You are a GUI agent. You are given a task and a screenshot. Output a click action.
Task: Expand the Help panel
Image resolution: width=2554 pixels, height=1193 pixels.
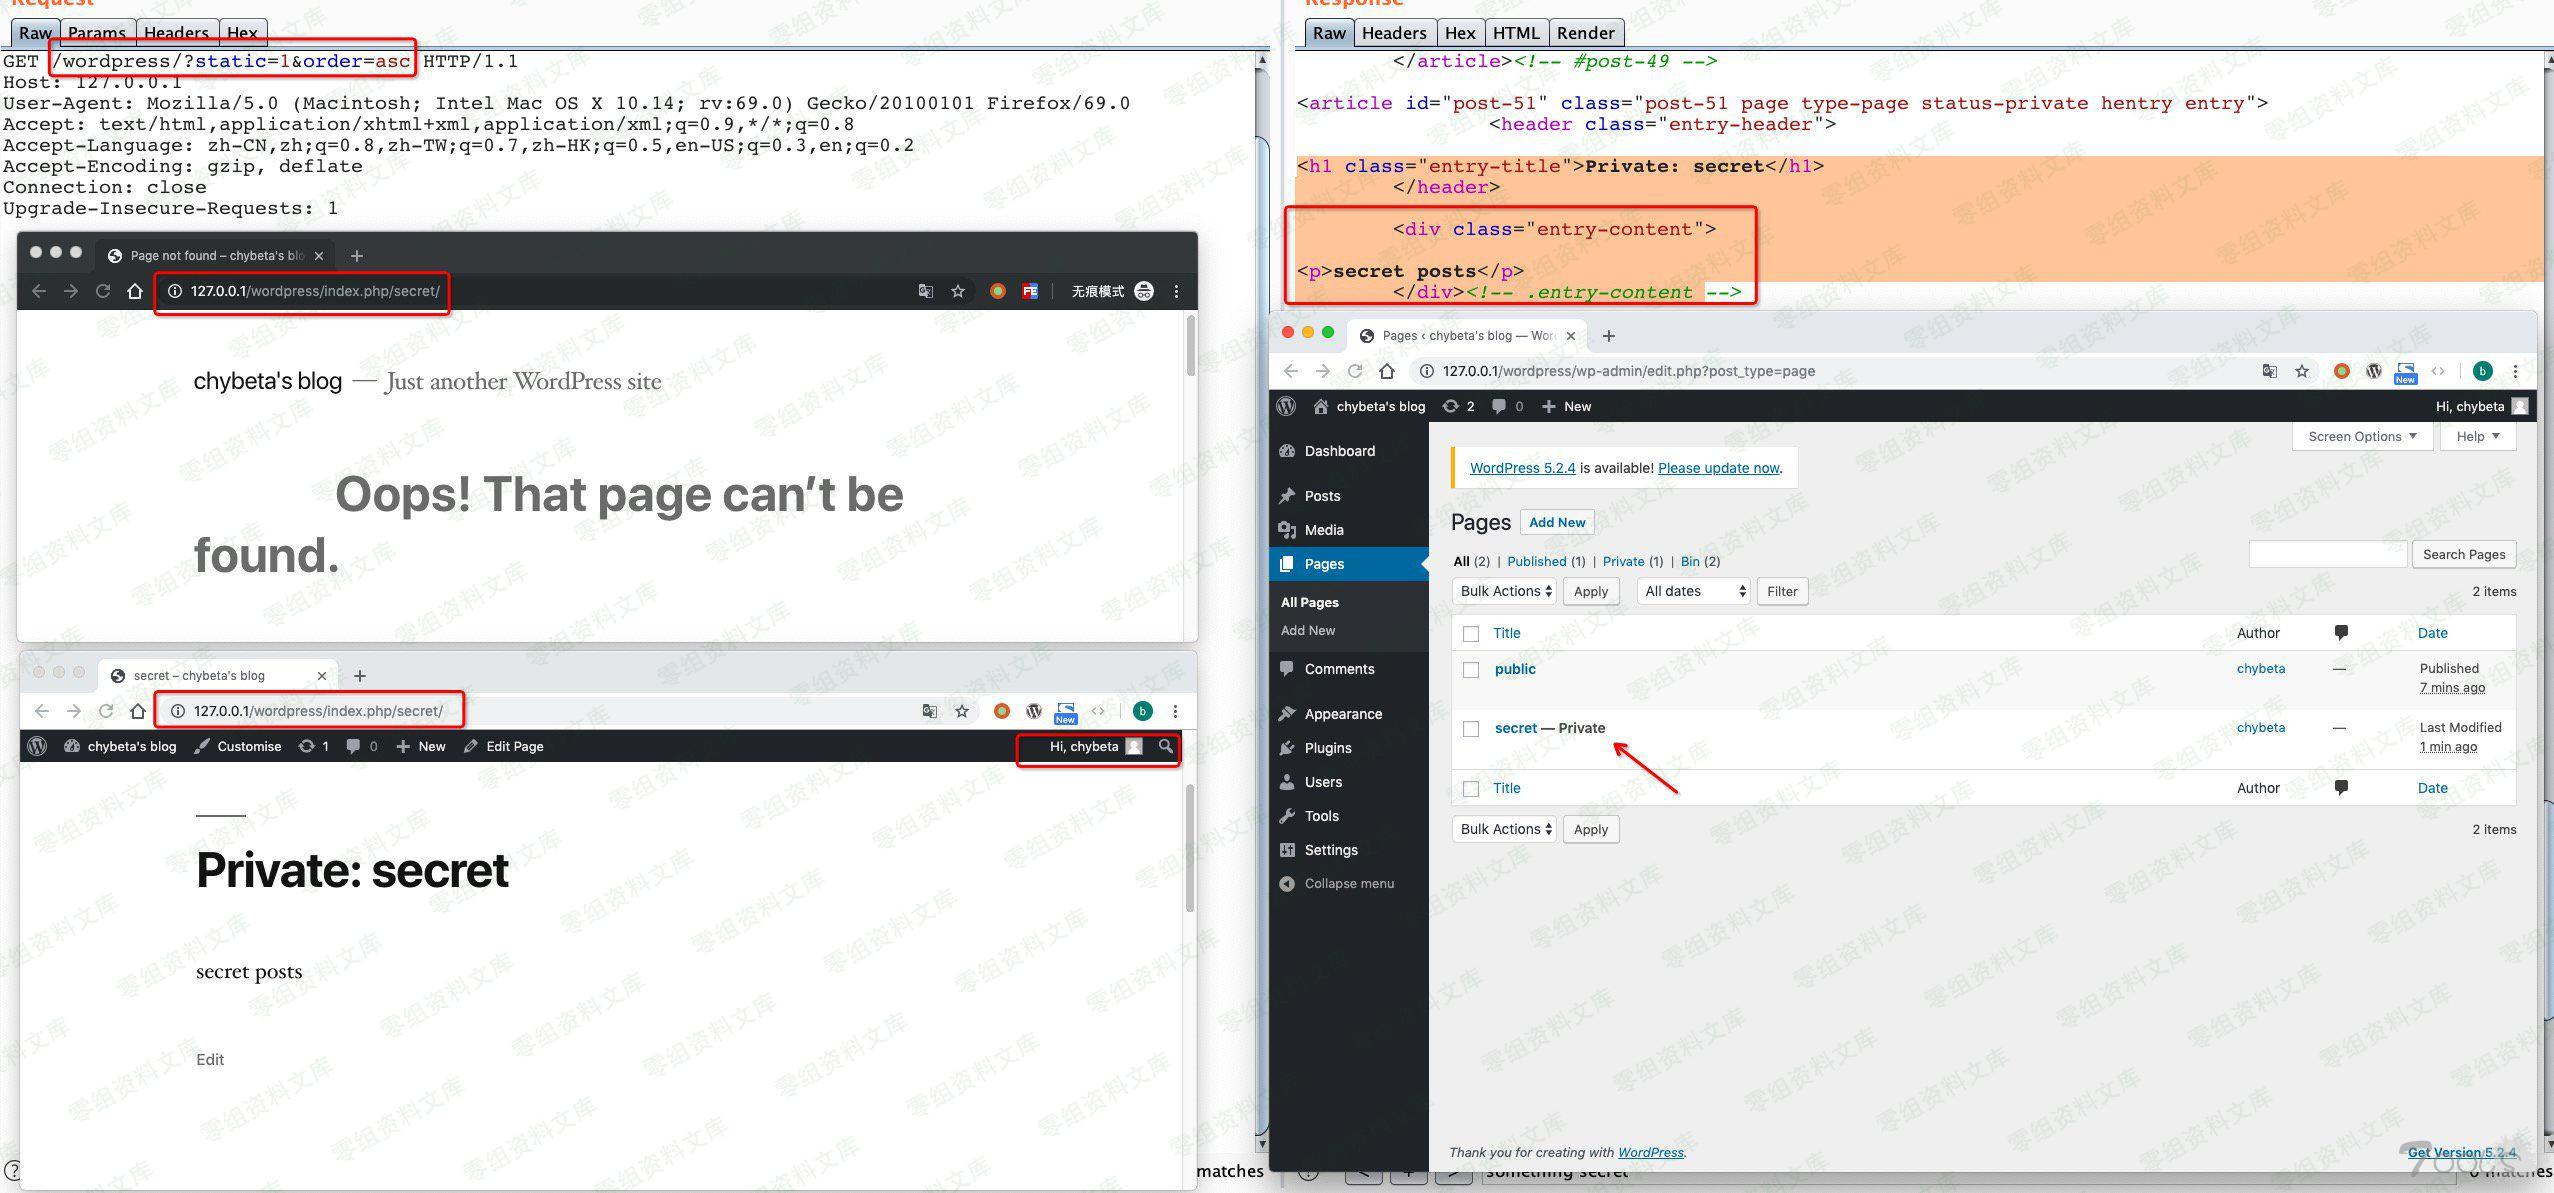point(2477,436)
